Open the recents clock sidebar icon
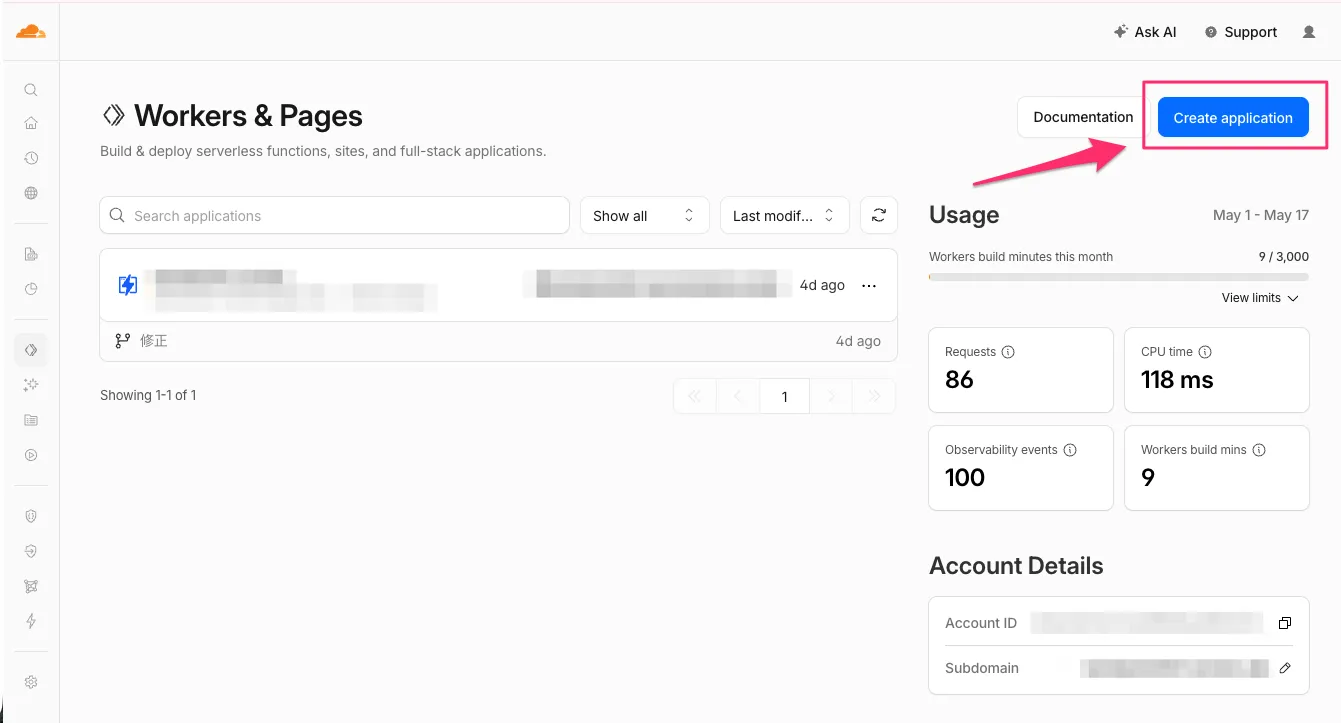Screen dimensions: 1341x723 [x=31, y=158]
